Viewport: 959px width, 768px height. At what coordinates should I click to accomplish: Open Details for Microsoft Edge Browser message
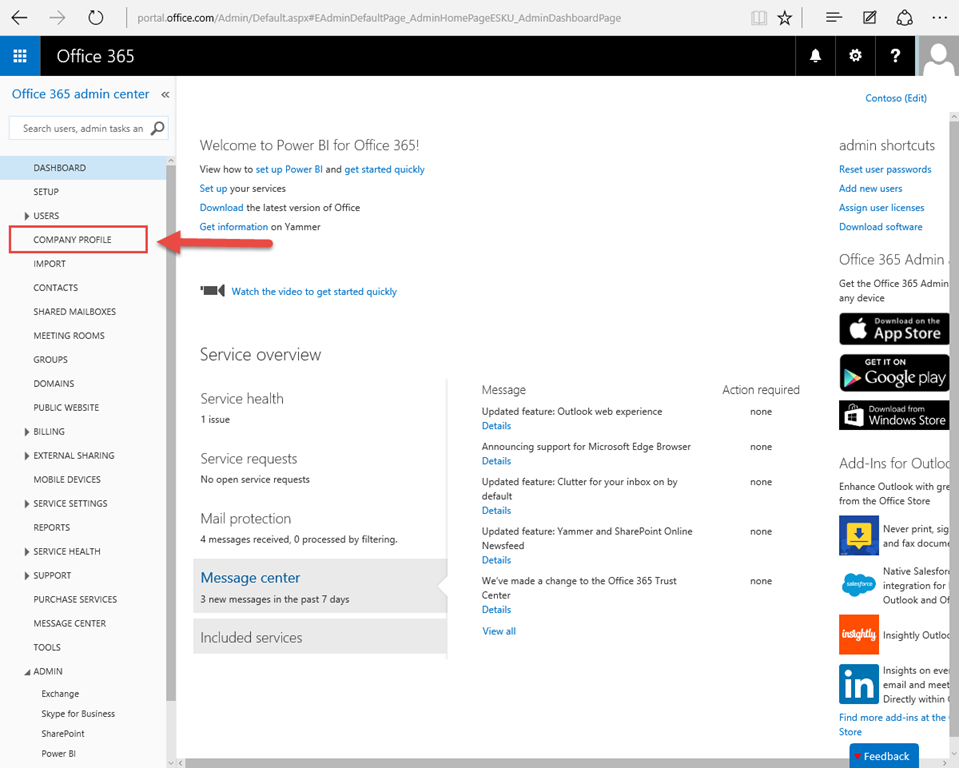coord(496,461)
